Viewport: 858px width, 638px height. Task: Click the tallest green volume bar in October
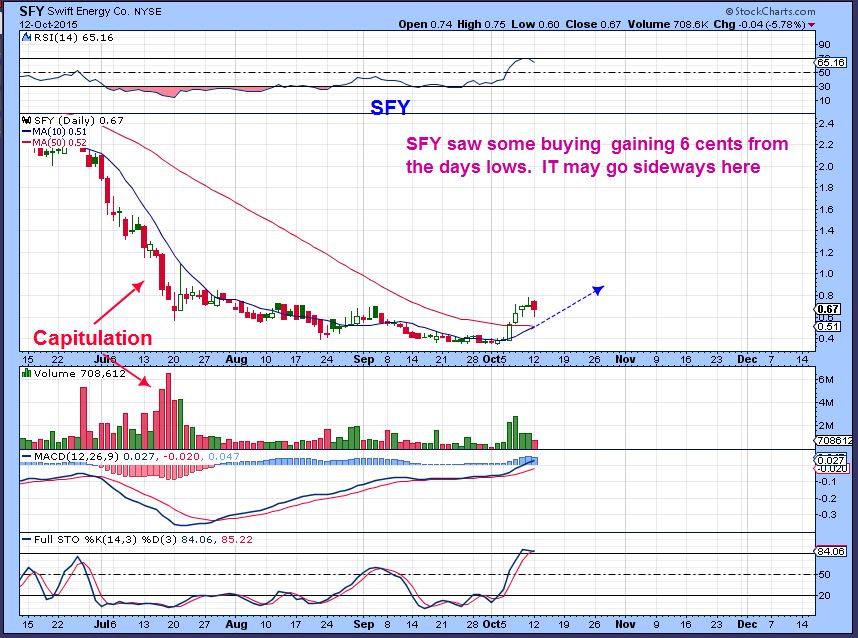point(515,433)
